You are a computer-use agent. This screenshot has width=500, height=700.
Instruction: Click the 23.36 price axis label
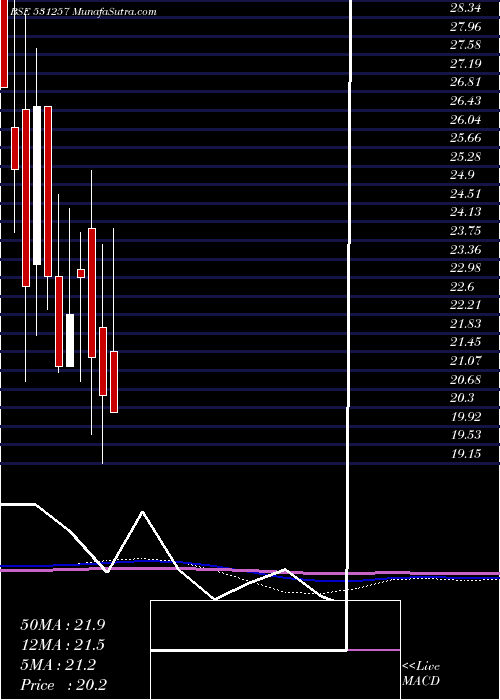pos(465,250)
